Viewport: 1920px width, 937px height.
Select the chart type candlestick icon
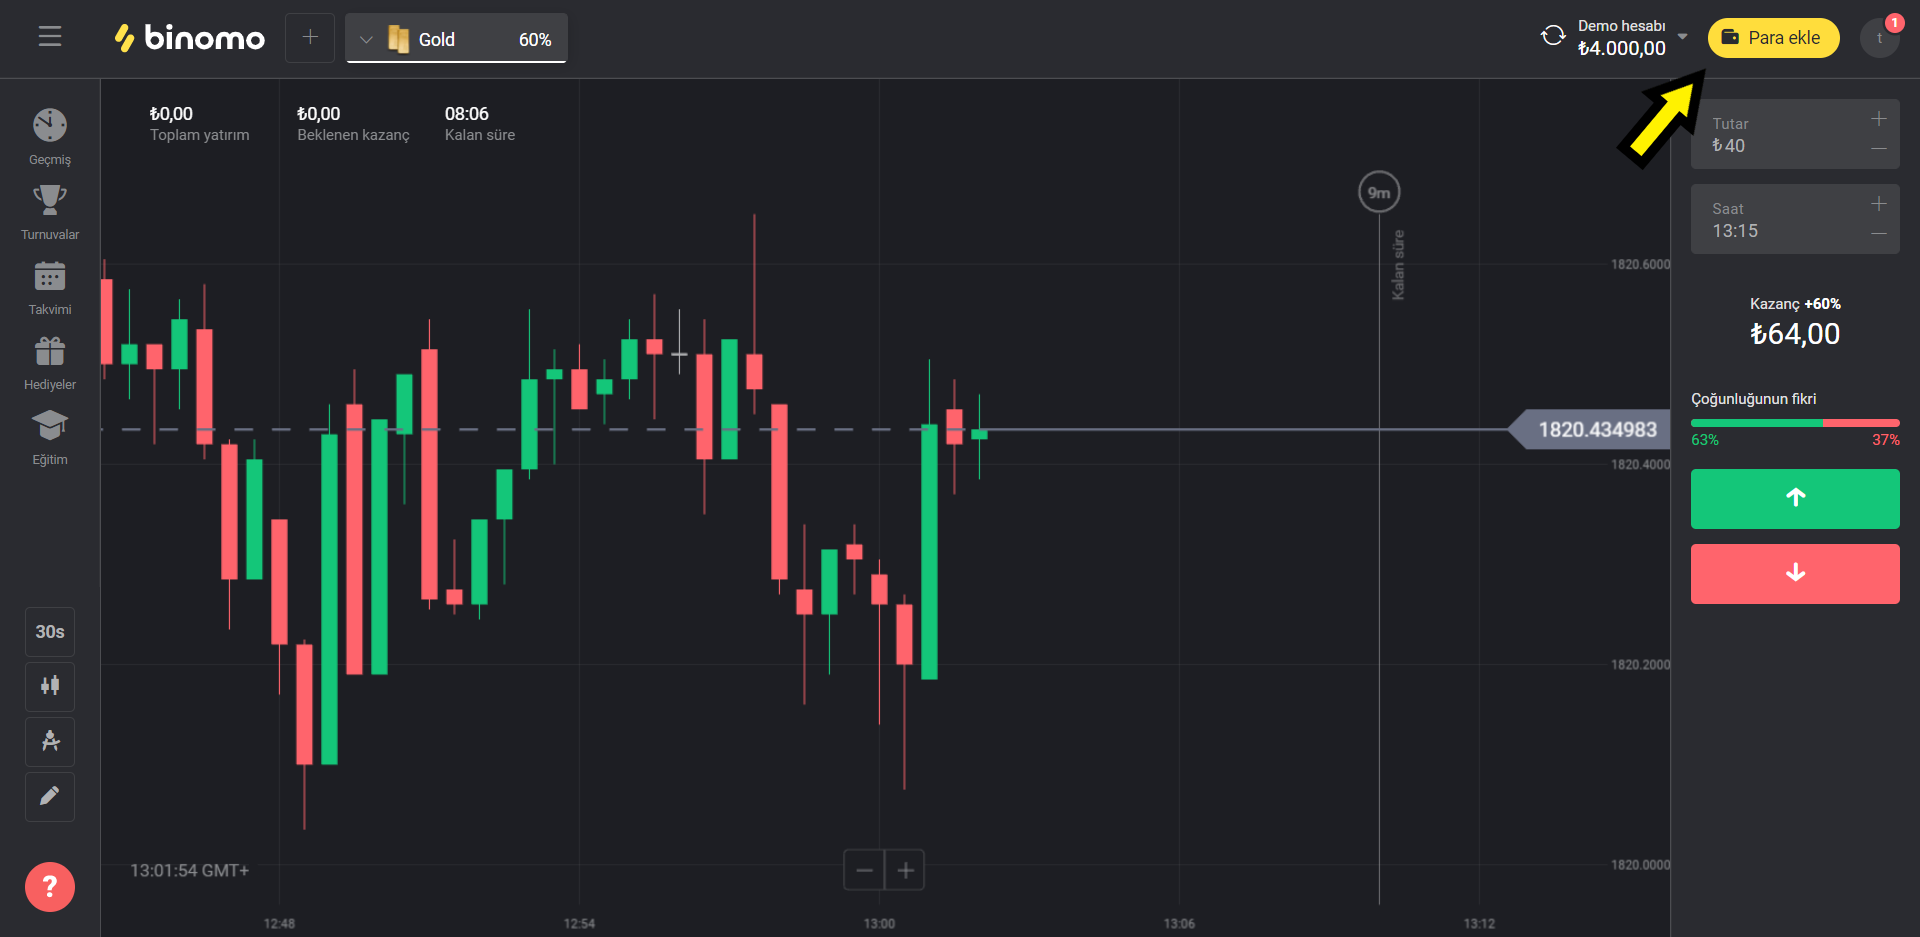click(50, 686)
